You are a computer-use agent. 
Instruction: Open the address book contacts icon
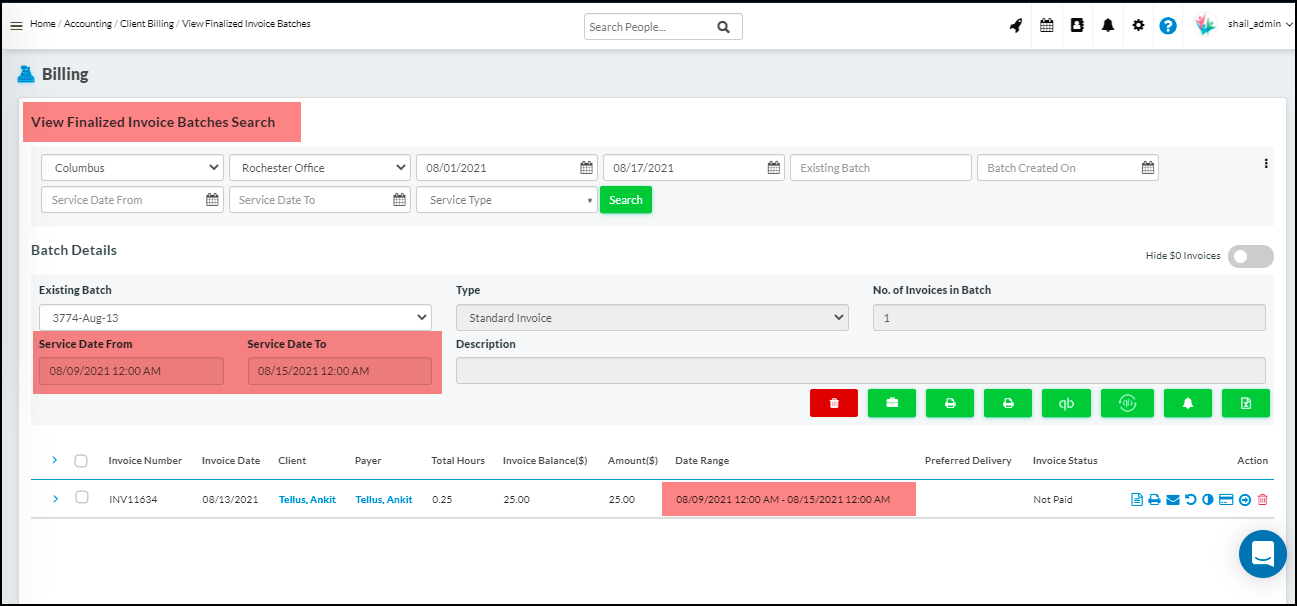coord(1077,26)
